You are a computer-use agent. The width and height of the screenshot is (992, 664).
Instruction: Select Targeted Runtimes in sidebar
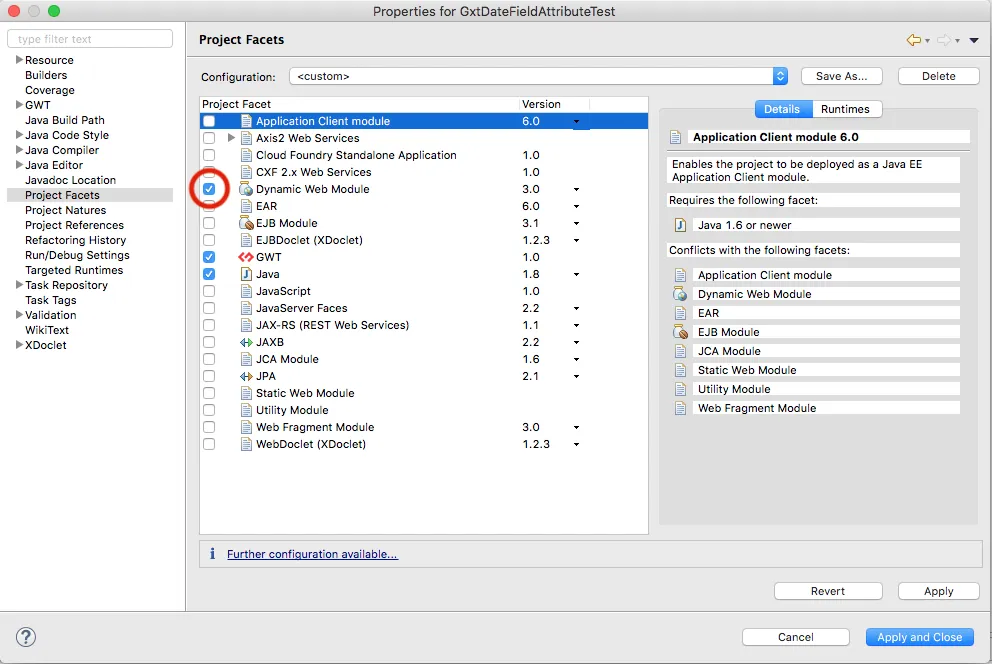pyautogui.click(x=74, y=270)
